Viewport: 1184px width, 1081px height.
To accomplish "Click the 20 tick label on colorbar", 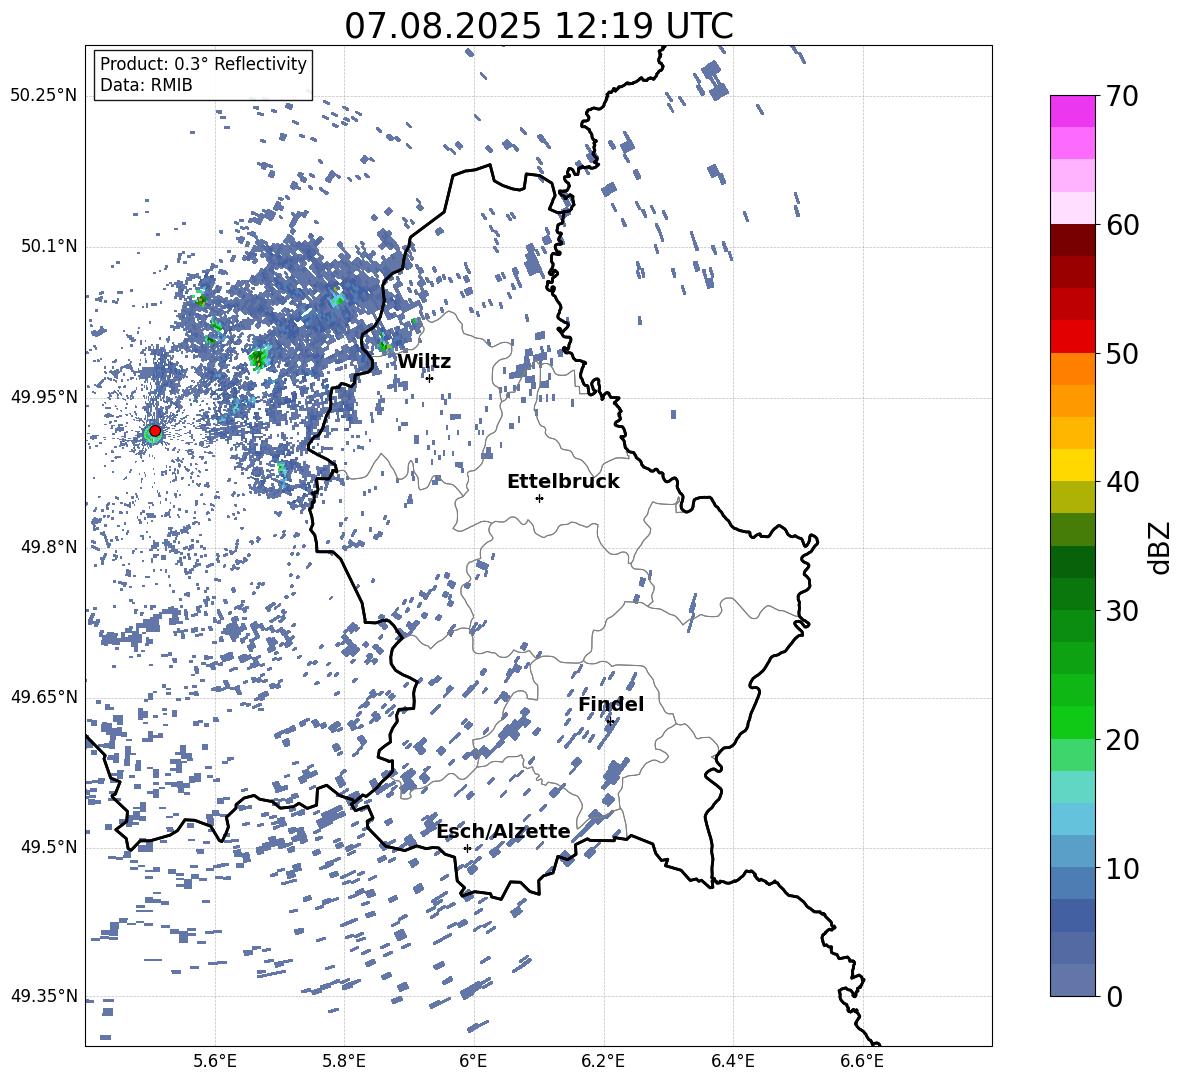I will point(1123,739).
